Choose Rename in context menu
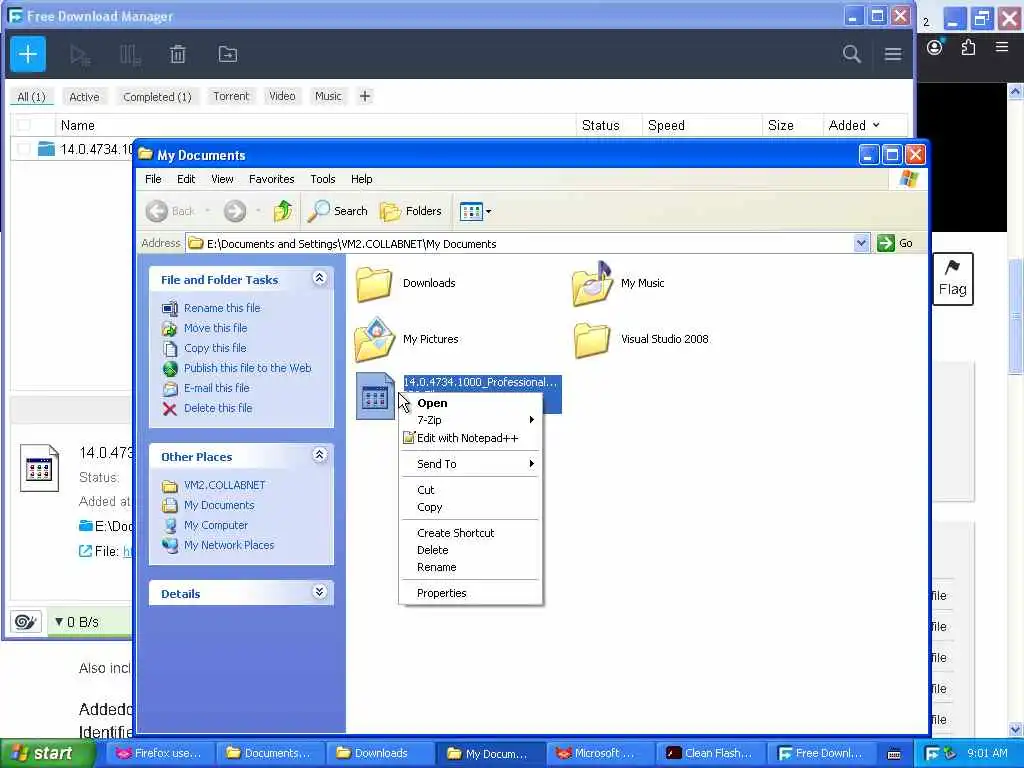The height and width of the screenshot is (768, 1024). click(470, 567)
